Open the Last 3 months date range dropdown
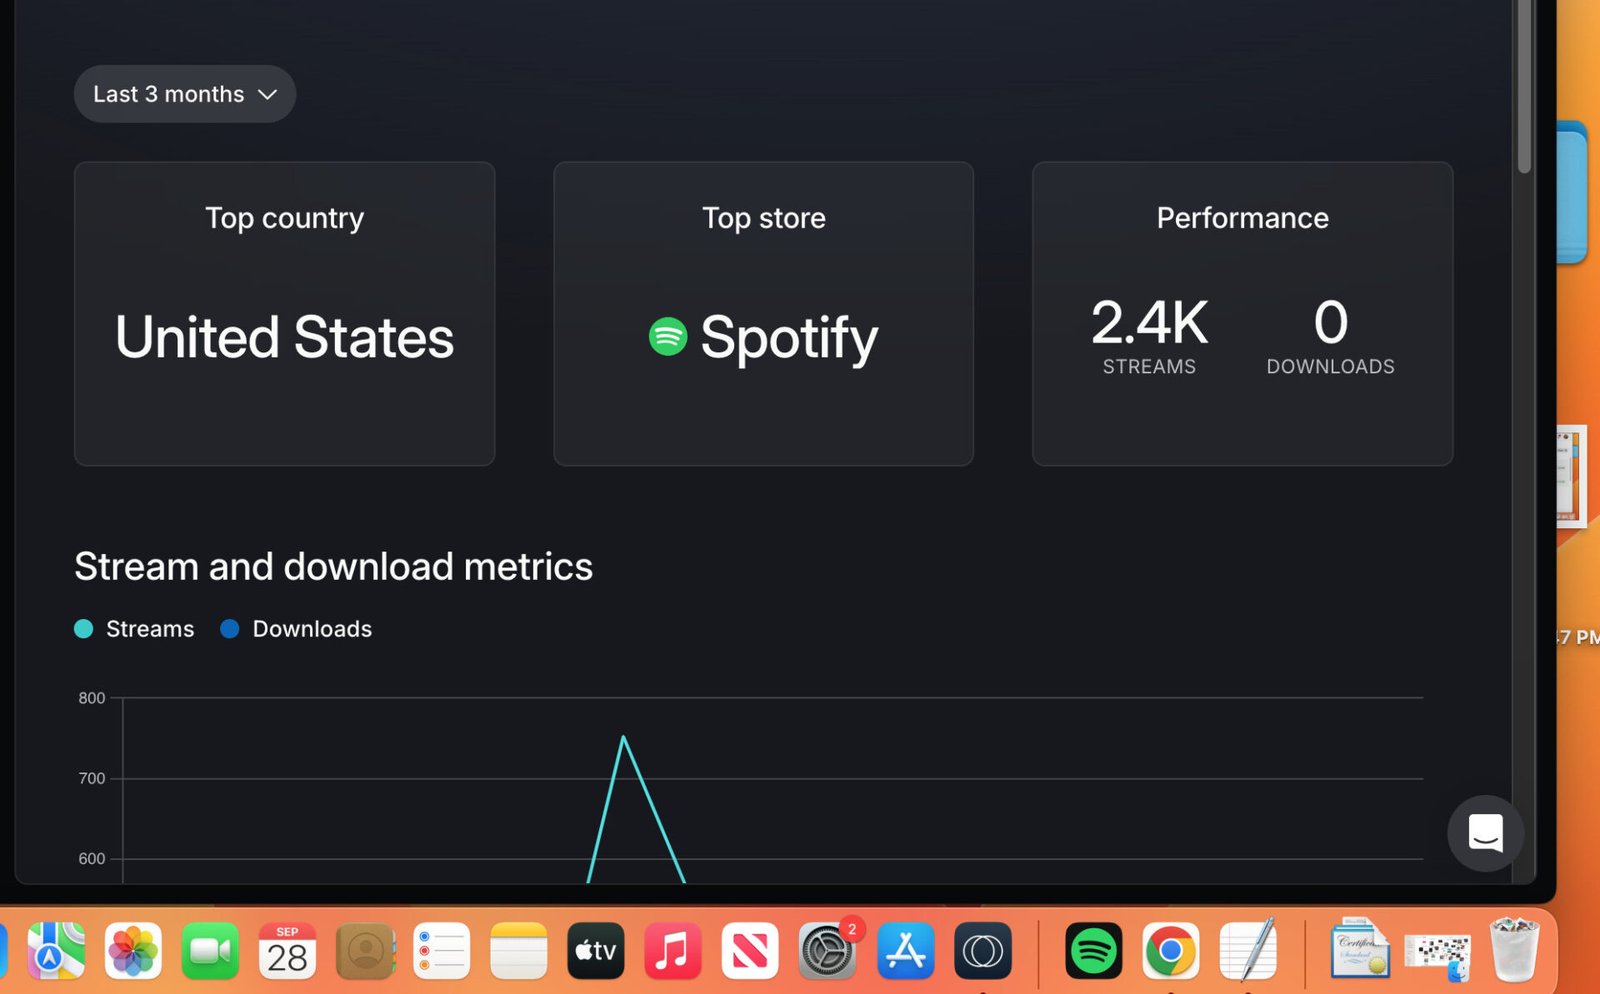Viewport: 1600px width, 994px height. pyautogui.click(x=185, y=94)
